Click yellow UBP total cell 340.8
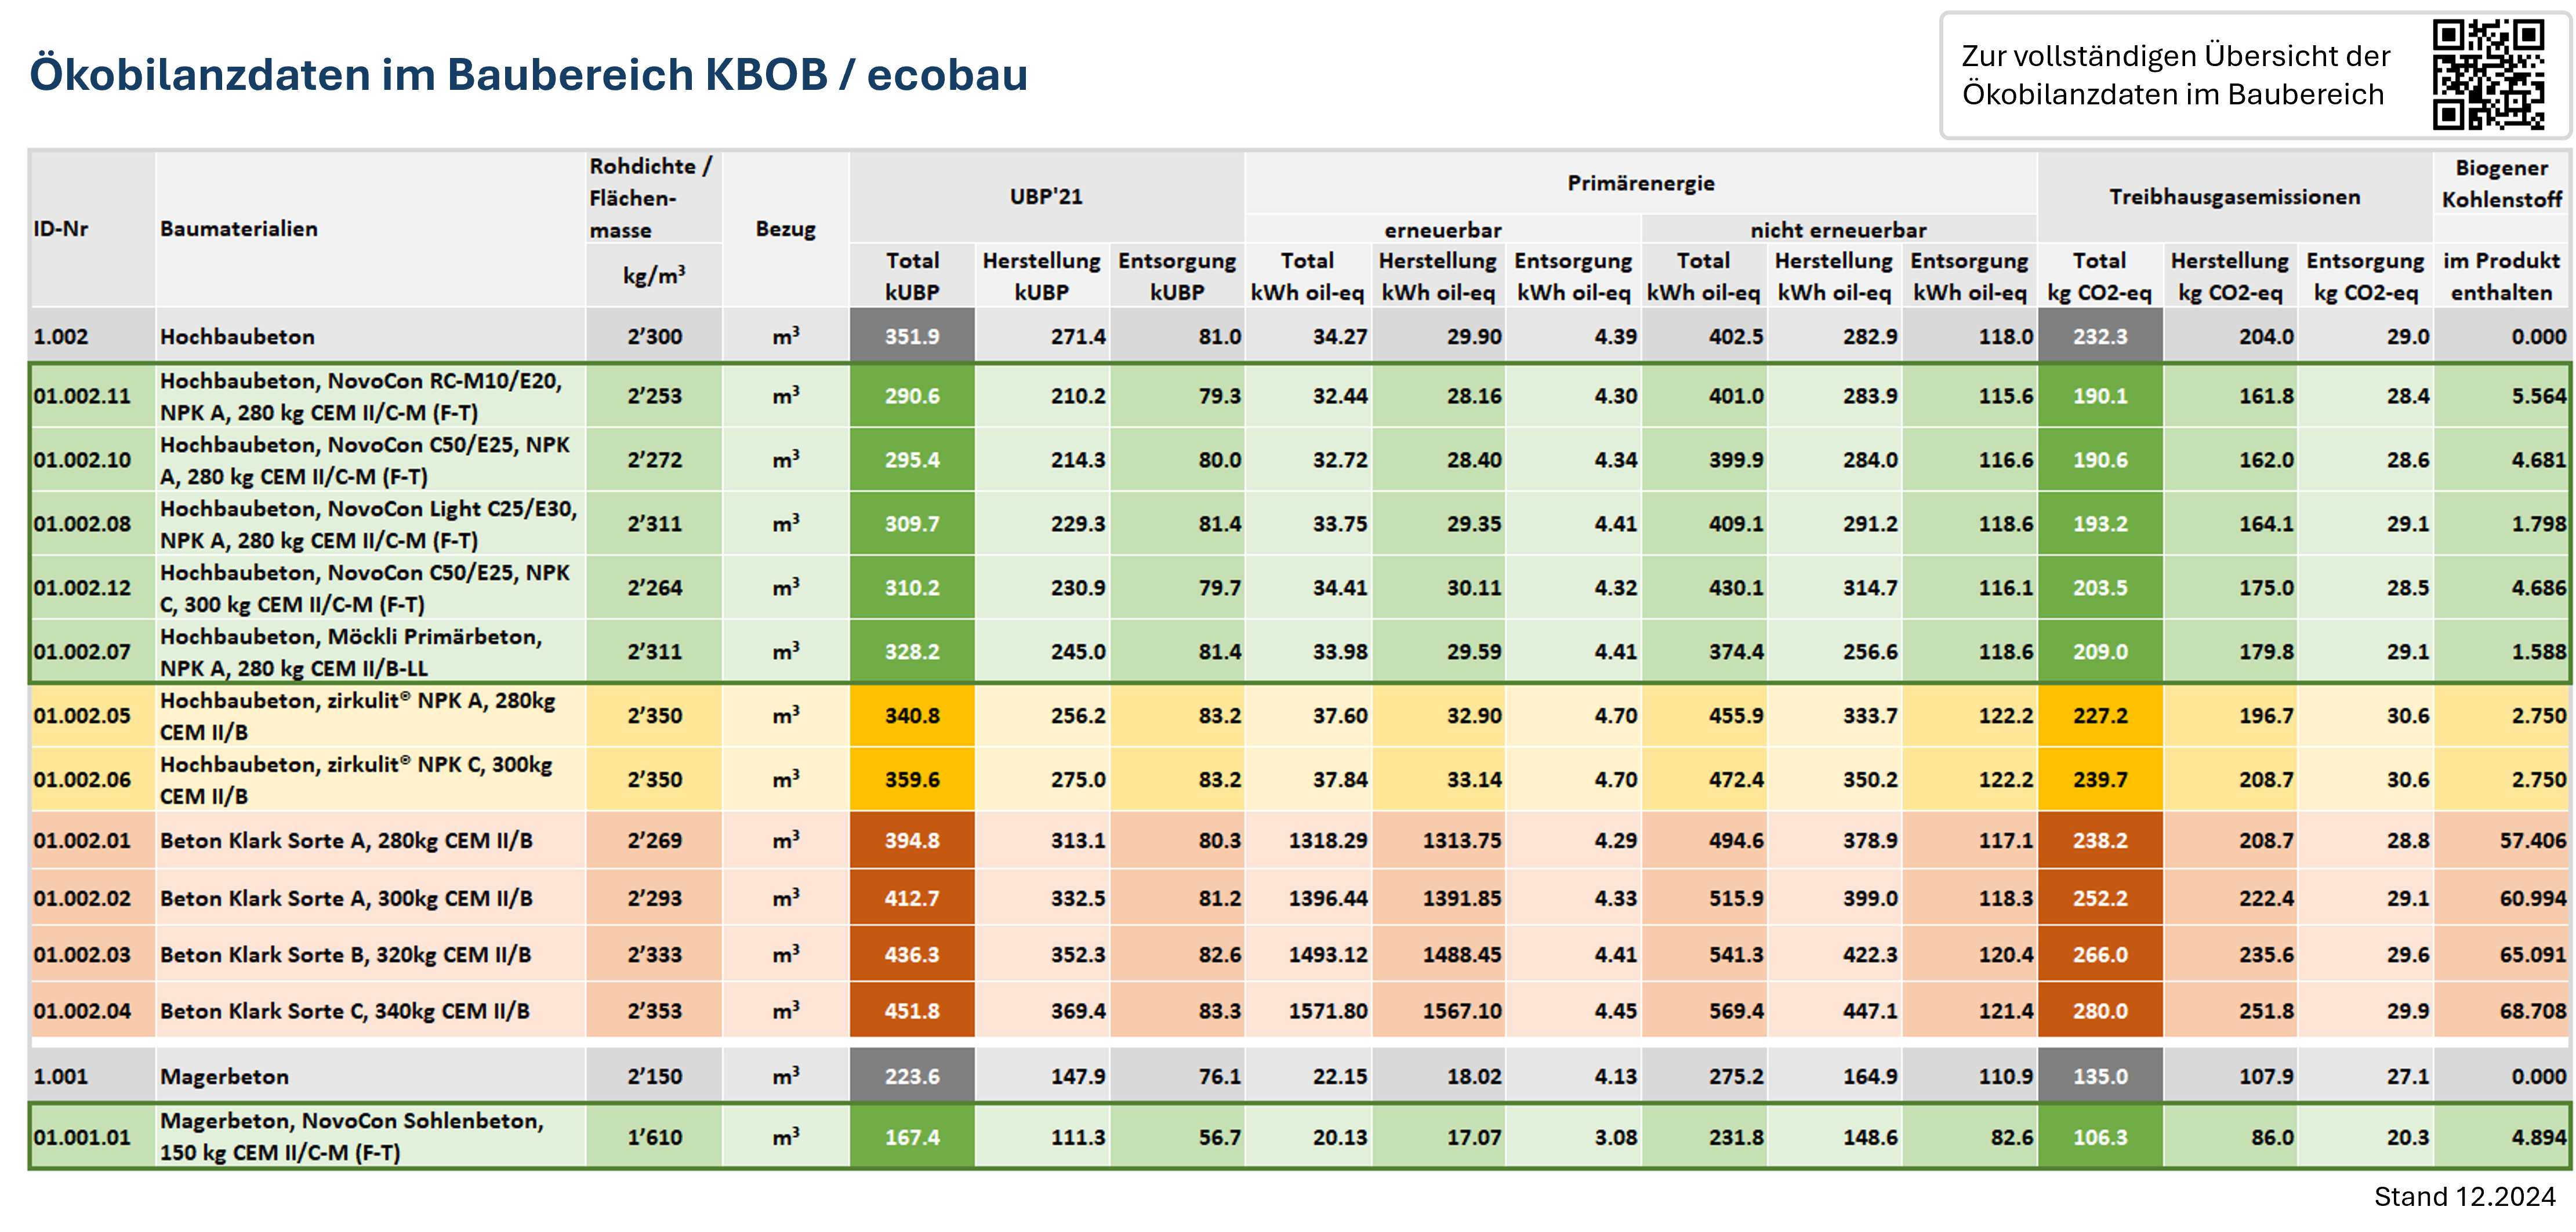The width and height of the screenshot is (2576, 1232). click(912, 716)
